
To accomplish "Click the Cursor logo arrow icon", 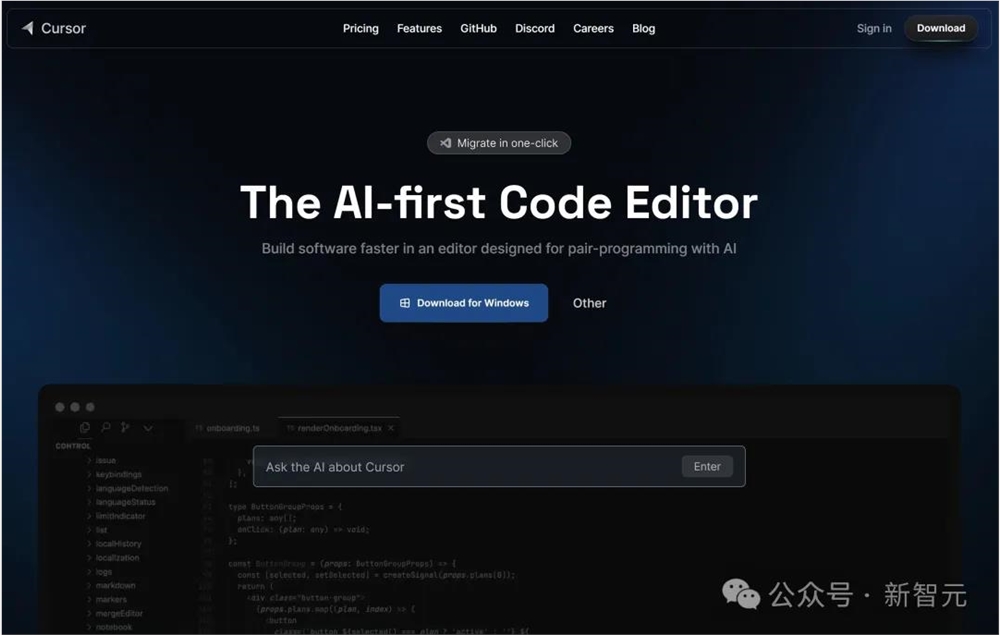I will (x=27, y=28).
